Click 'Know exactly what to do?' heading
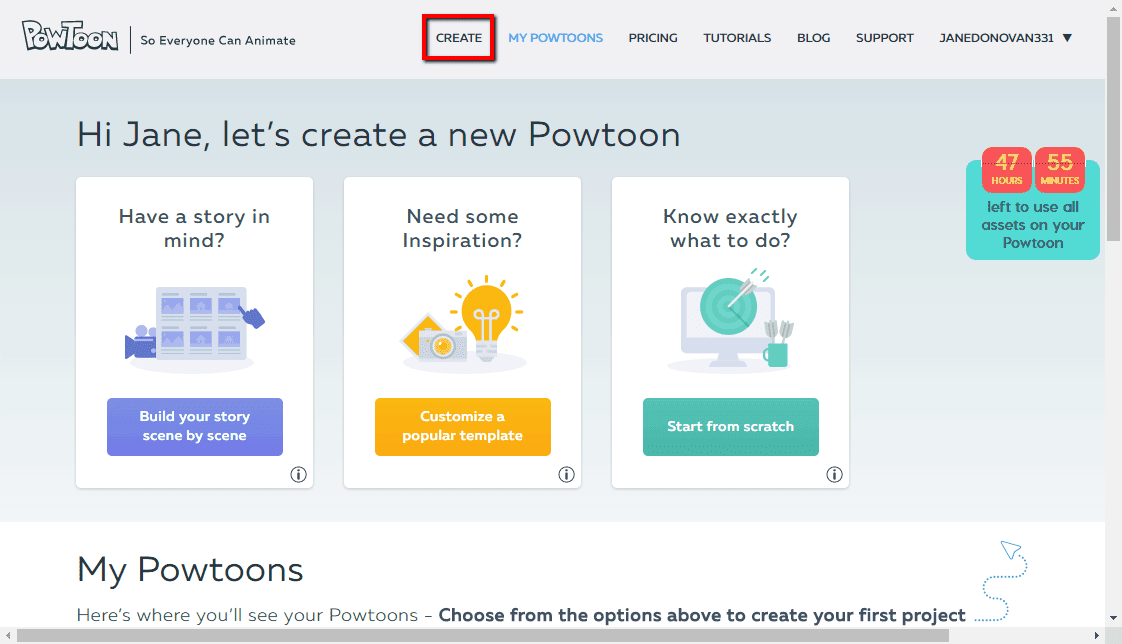 point(731,228)
